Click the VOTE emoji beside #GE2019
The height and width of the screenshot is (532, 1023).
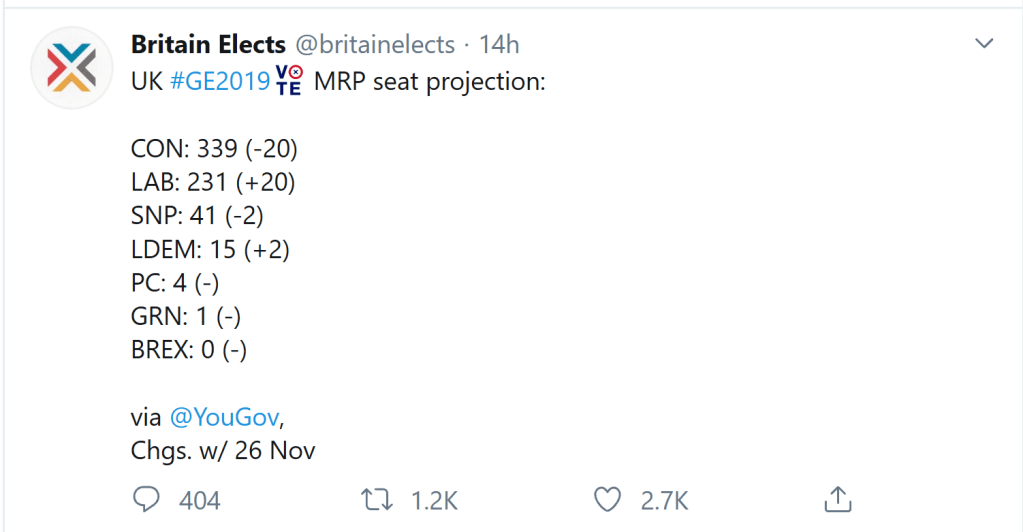[289, 81]
